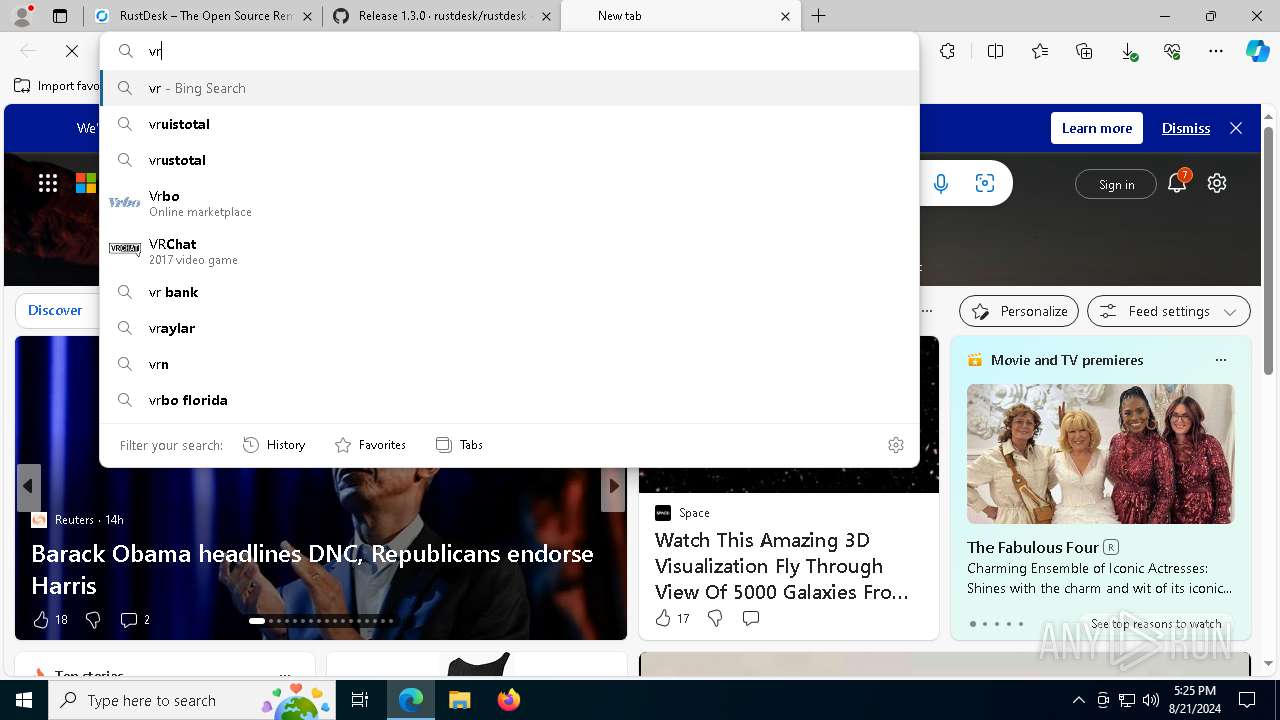This screenshot has width=1280, height=720.
Task: Select VRChat 2017 video game suggestion
Action: [509, 251]
